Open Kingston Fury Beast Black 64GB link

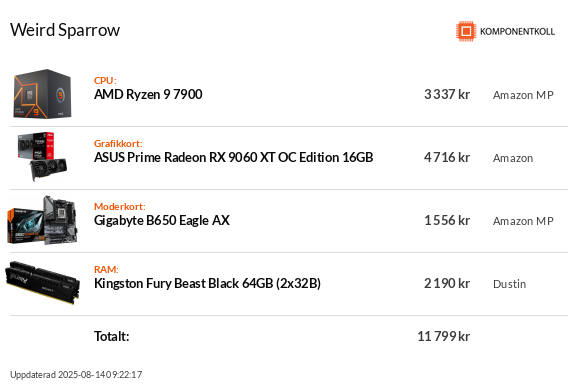[x=207, y=283]
